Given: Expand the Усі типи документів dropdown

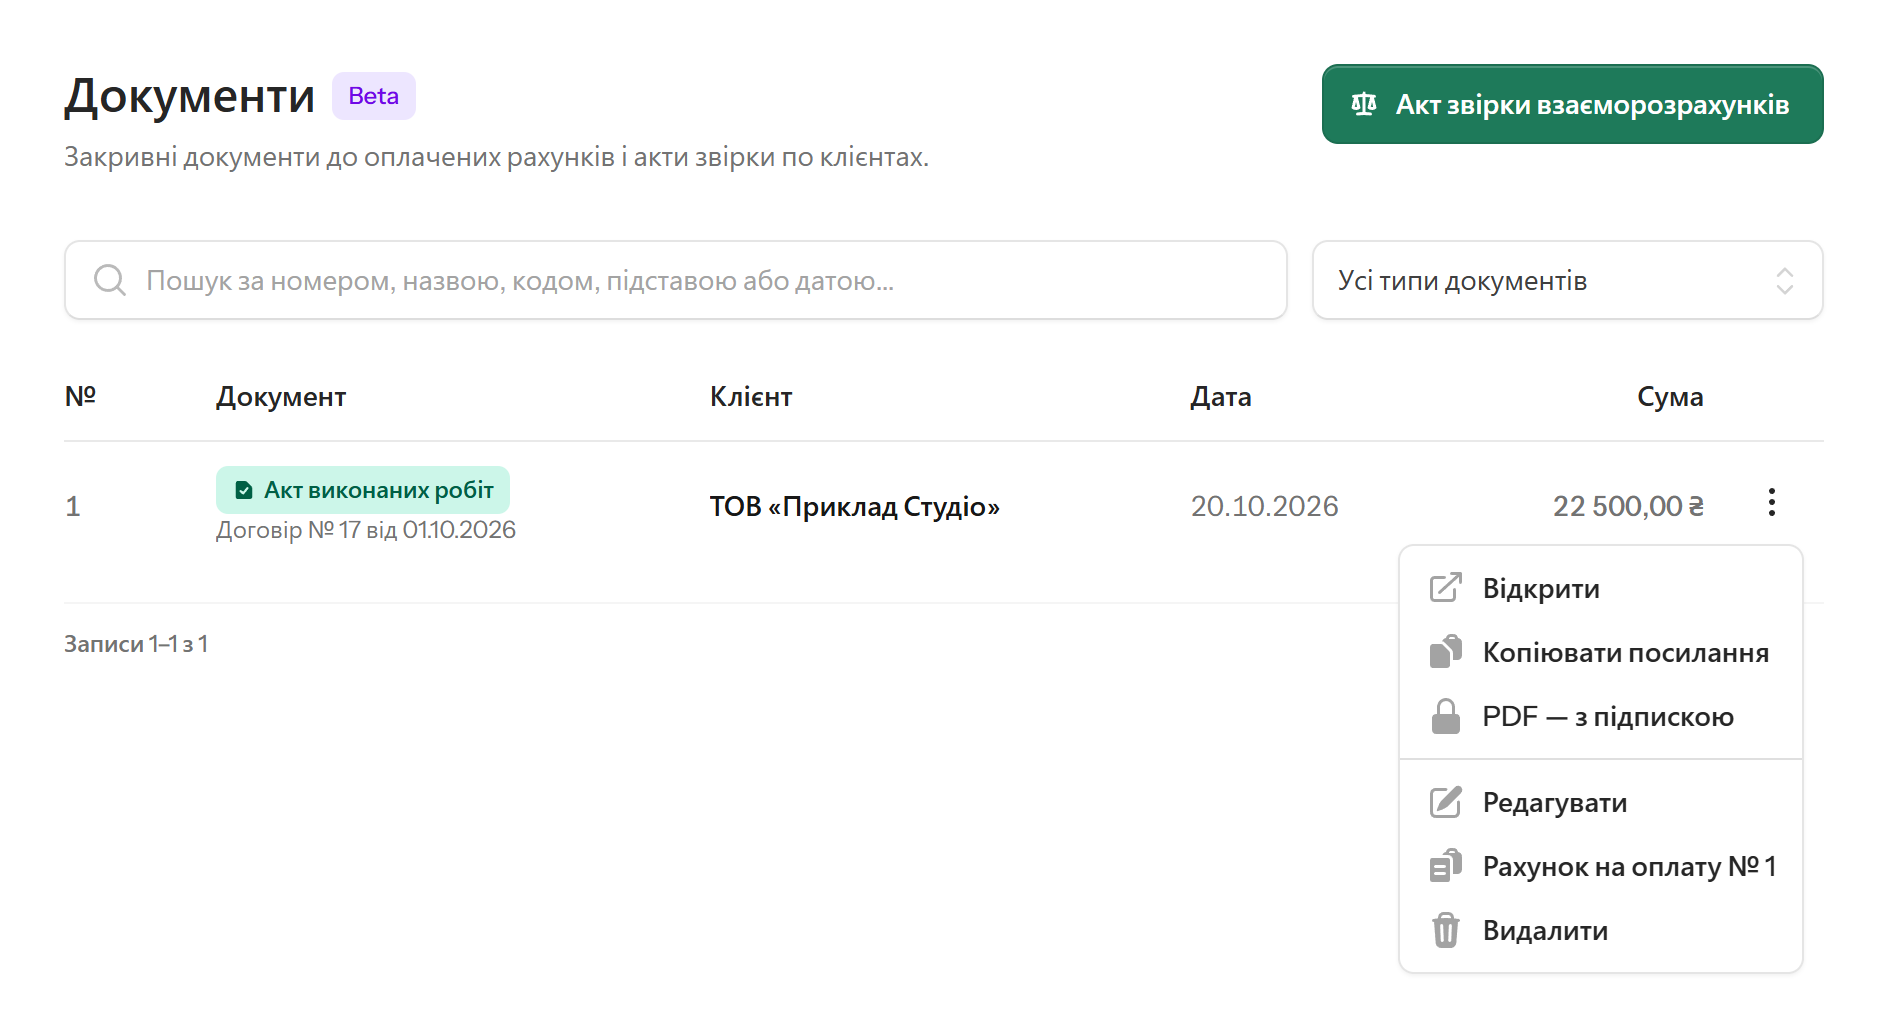Looking at the screenshot, I should tap(1567, 280).
